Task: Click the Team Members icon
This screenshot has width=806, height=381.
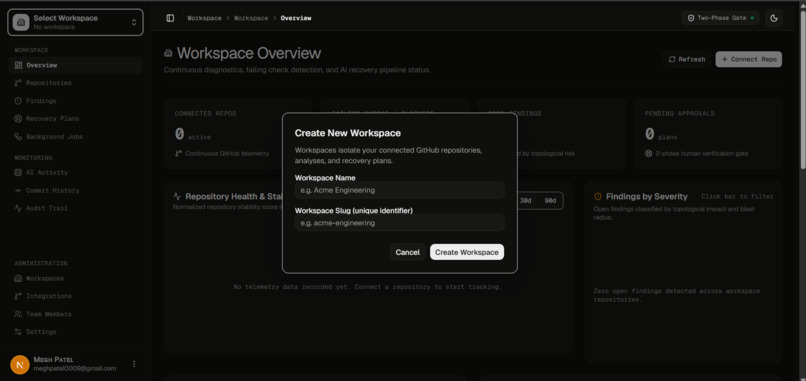Action: pyautogui.click(x=19, y=314)
